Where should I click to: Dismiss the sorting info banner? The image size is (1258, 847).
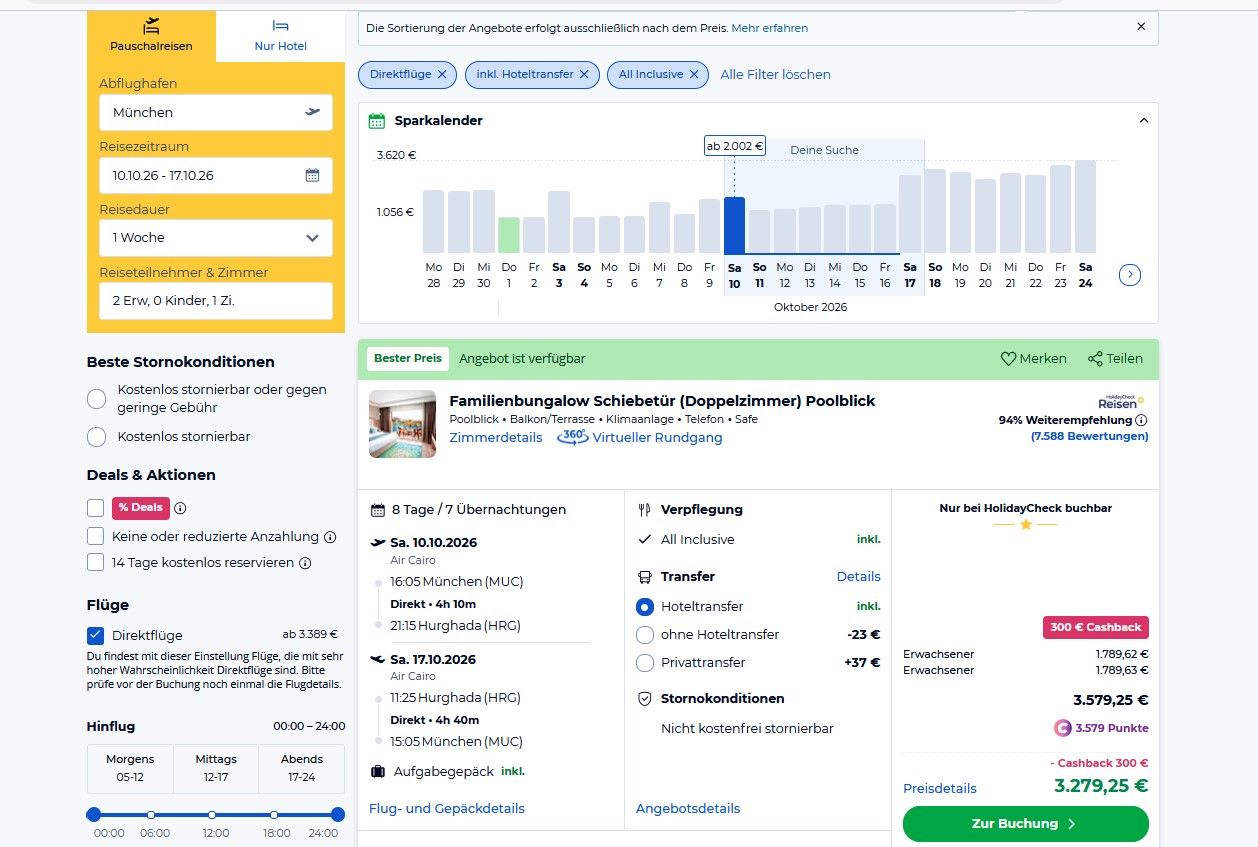1141,27
